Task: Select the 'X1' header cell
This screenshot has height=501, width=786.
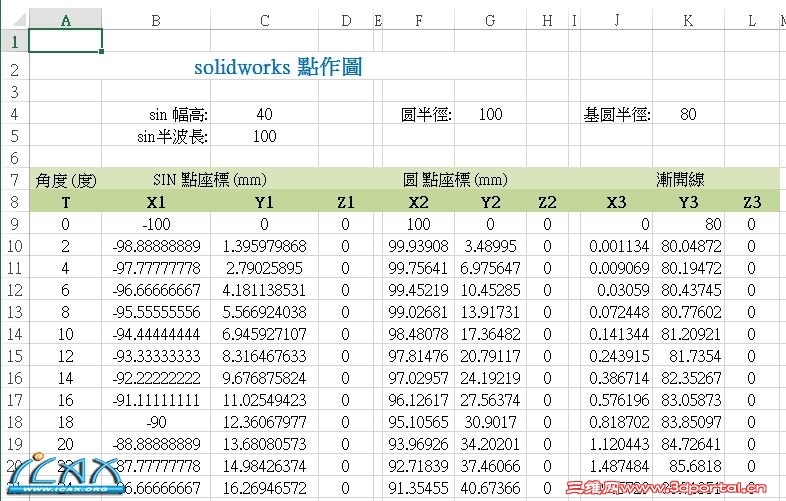Action: click(156, 202)
